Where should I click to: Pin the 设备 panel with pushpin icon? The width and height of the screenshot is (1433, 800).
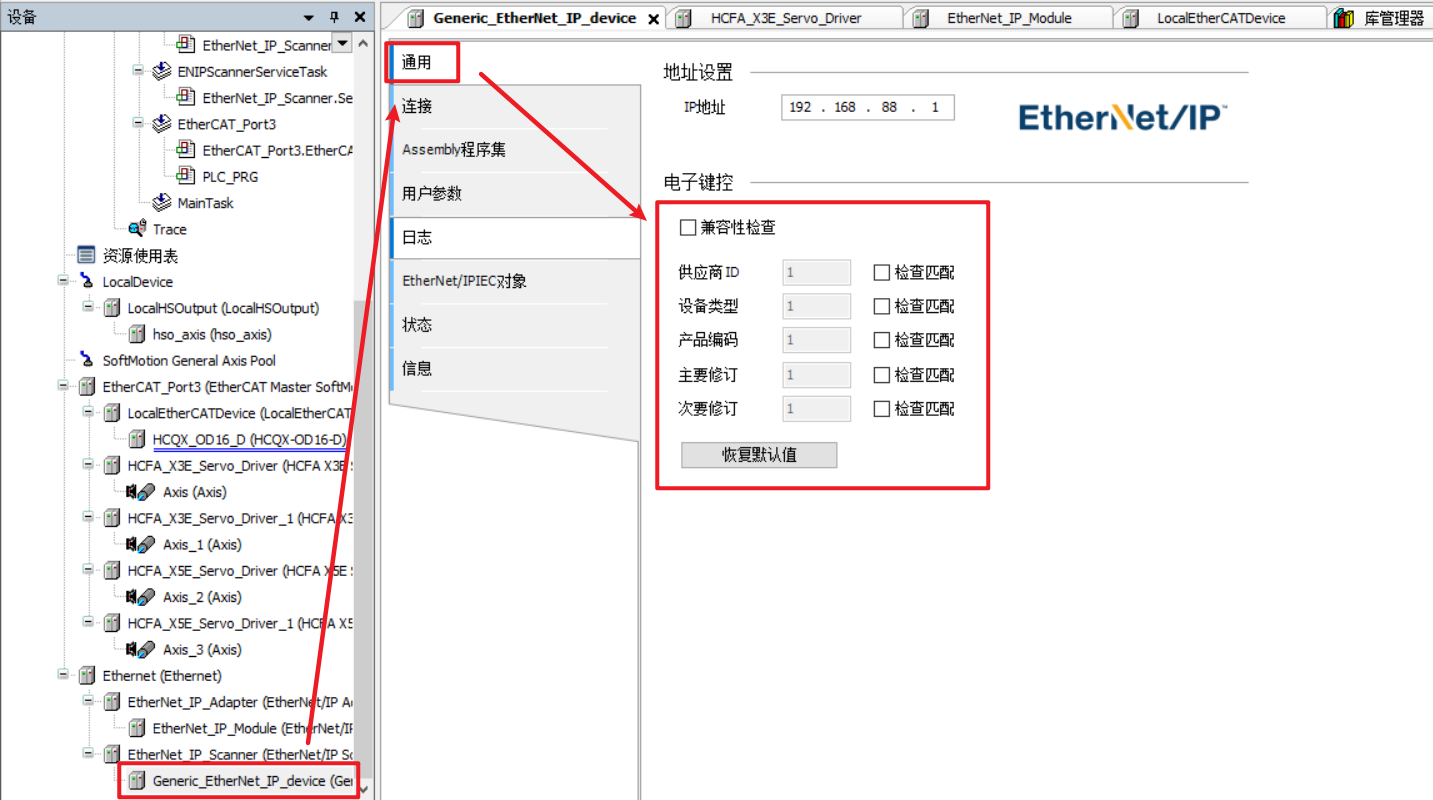click(334, 18)
